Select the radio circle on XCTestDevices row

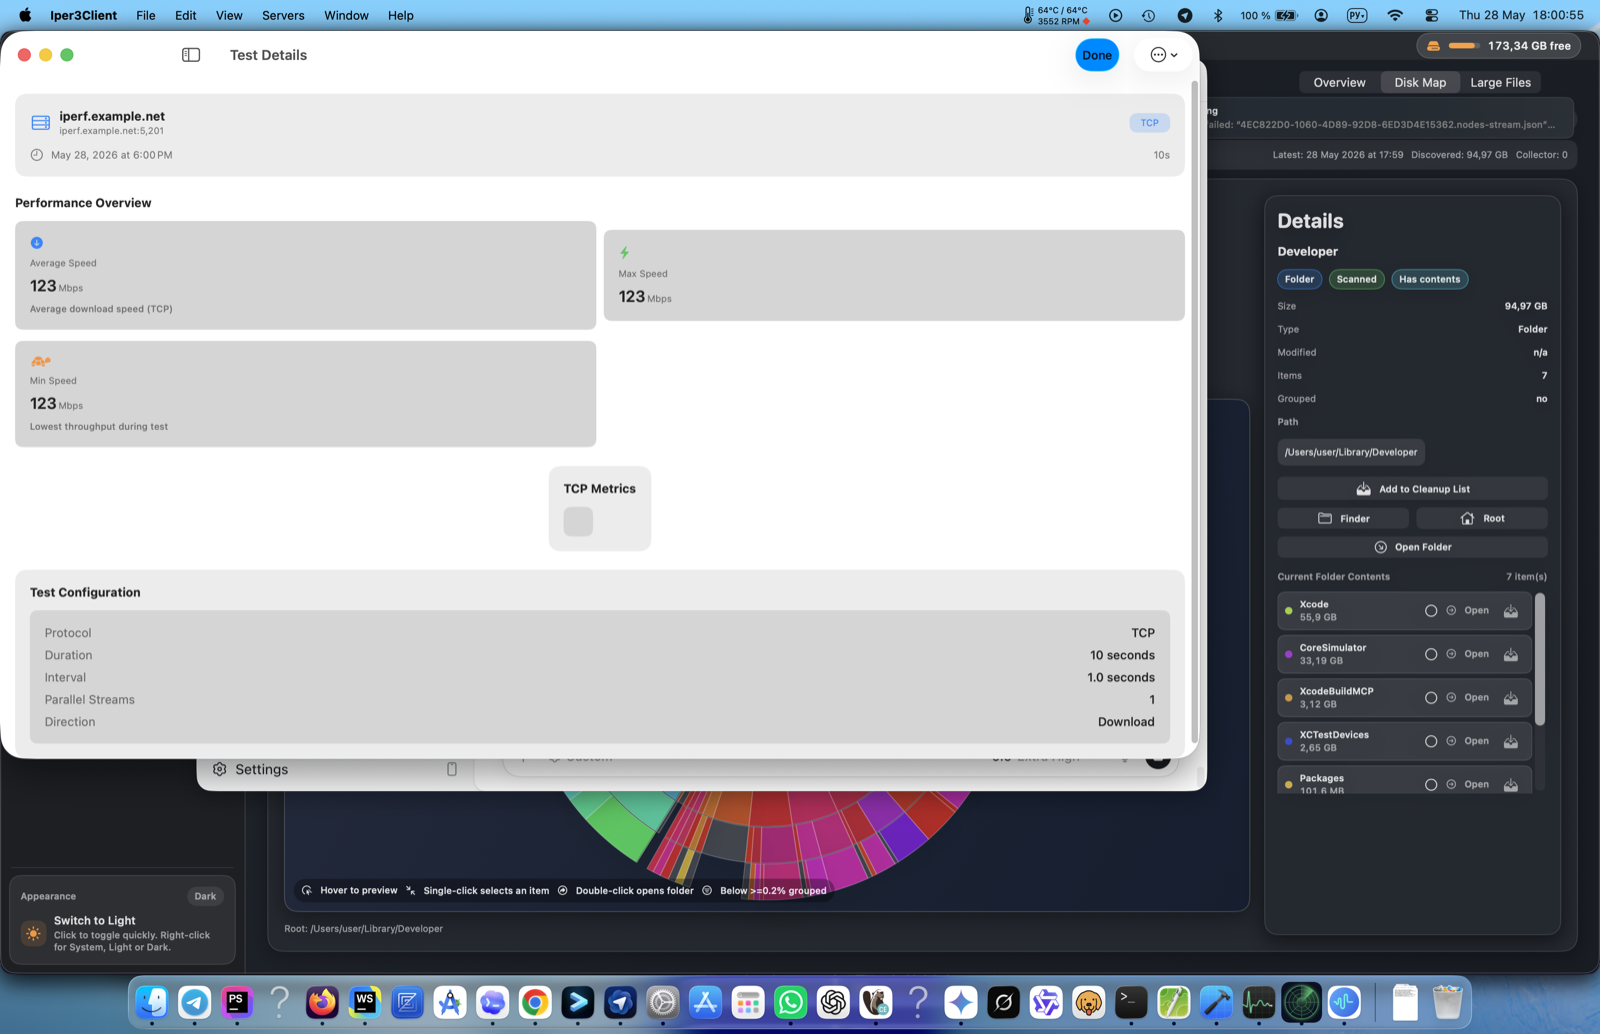pyautogui.click(x=1431, y=741)
